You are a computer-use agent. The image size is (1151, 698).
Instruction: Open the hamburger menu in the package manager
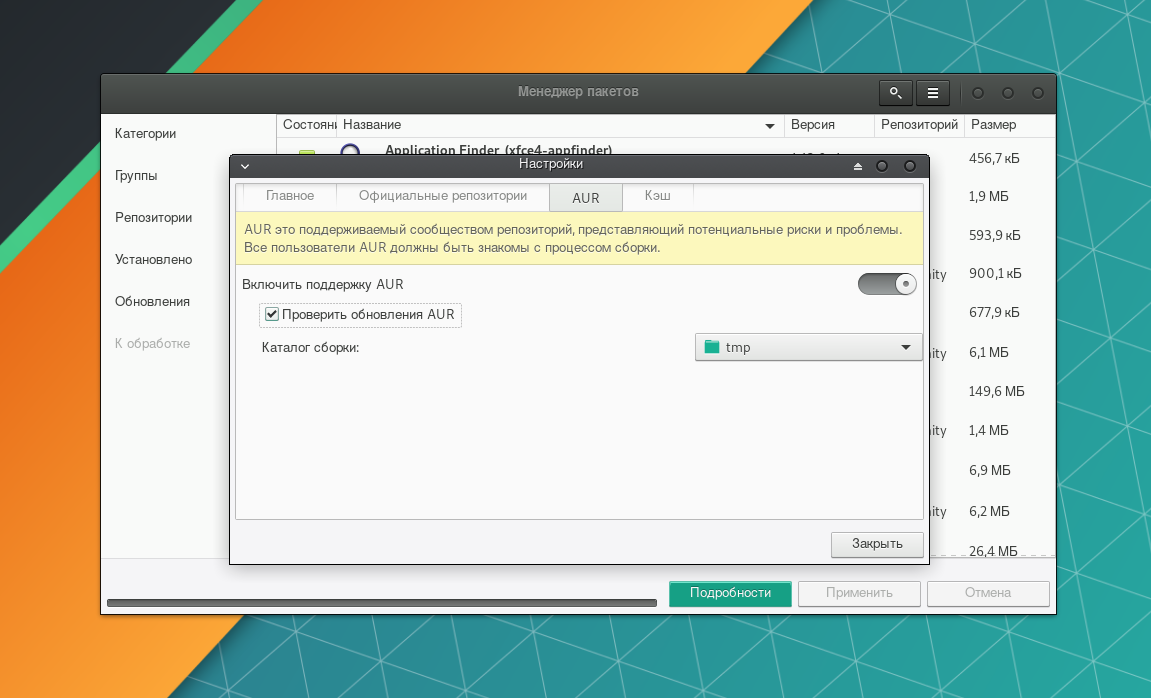click(933, 93)
